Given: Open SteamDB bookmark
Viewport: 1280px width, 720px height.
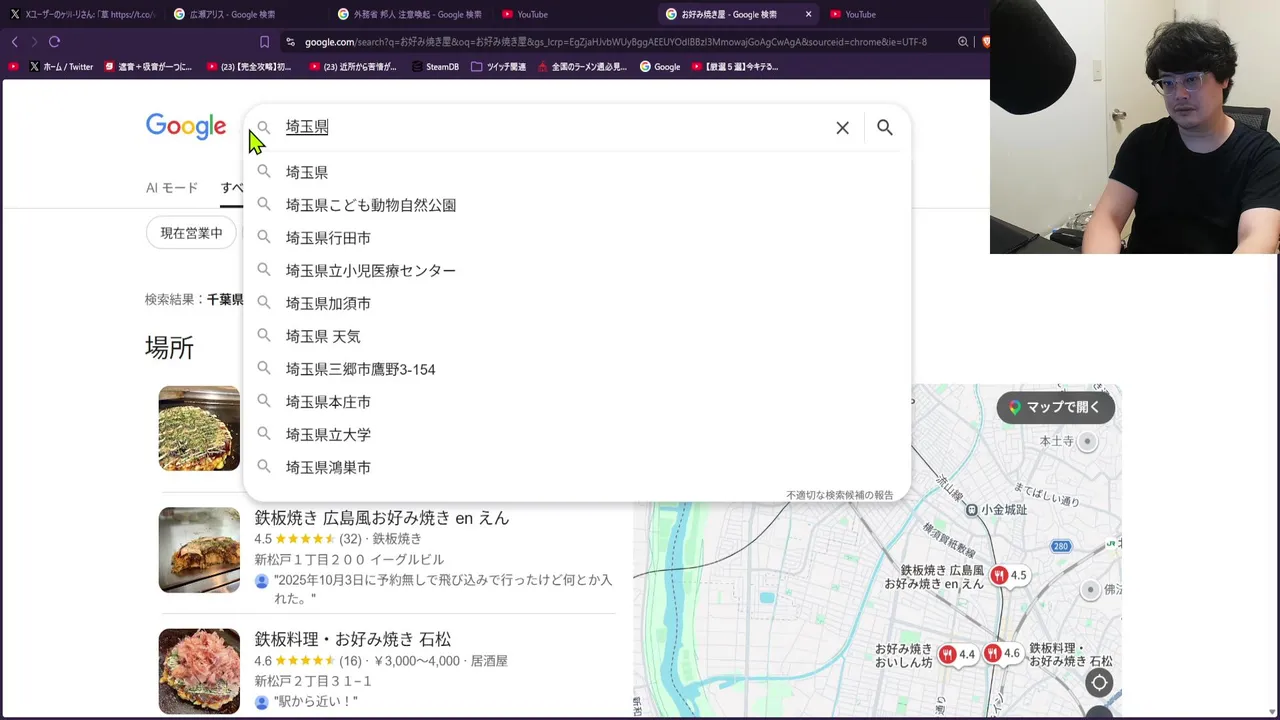Looking at the screenshot, I should click(434, 67).
